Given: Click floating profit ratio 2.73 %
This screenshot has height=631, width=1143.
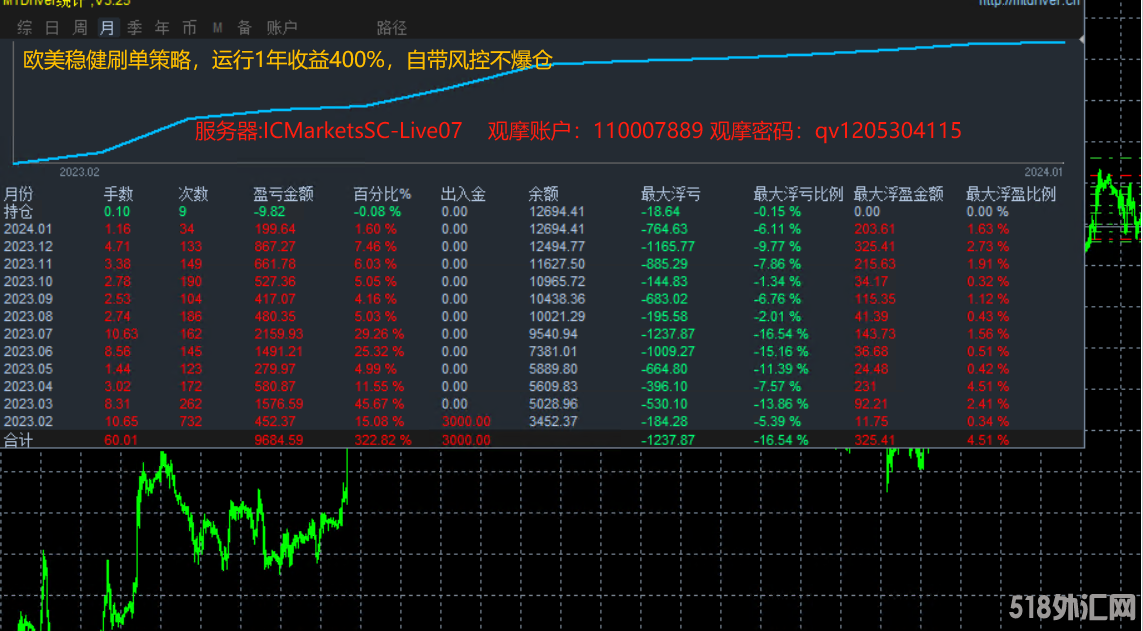Looking at the screenshot, I should tap(988, 246).
